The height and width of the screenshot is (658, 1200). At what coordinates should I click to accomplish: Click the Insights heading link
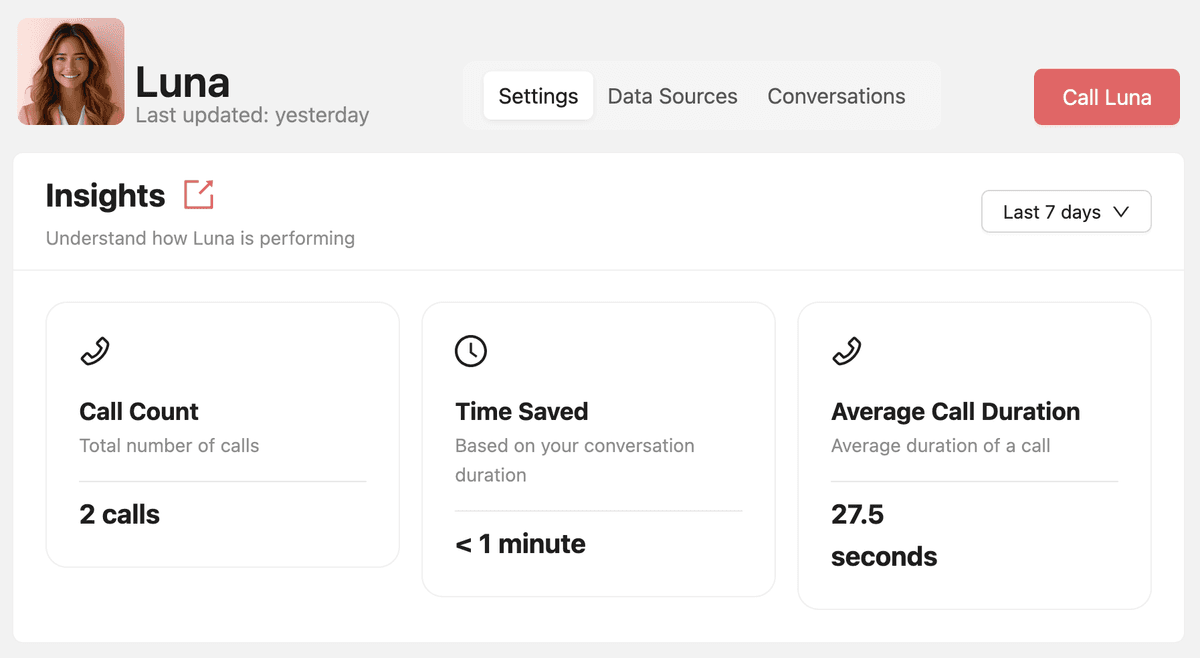point(105,196)
